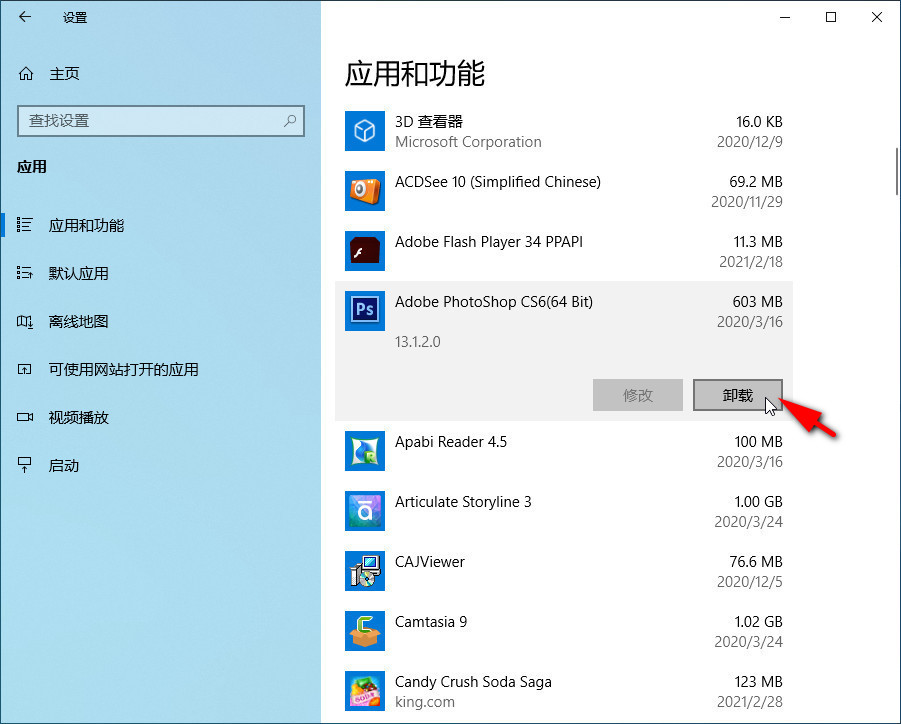Select the Articulate Storyline 3 entry

coord(463,502)
